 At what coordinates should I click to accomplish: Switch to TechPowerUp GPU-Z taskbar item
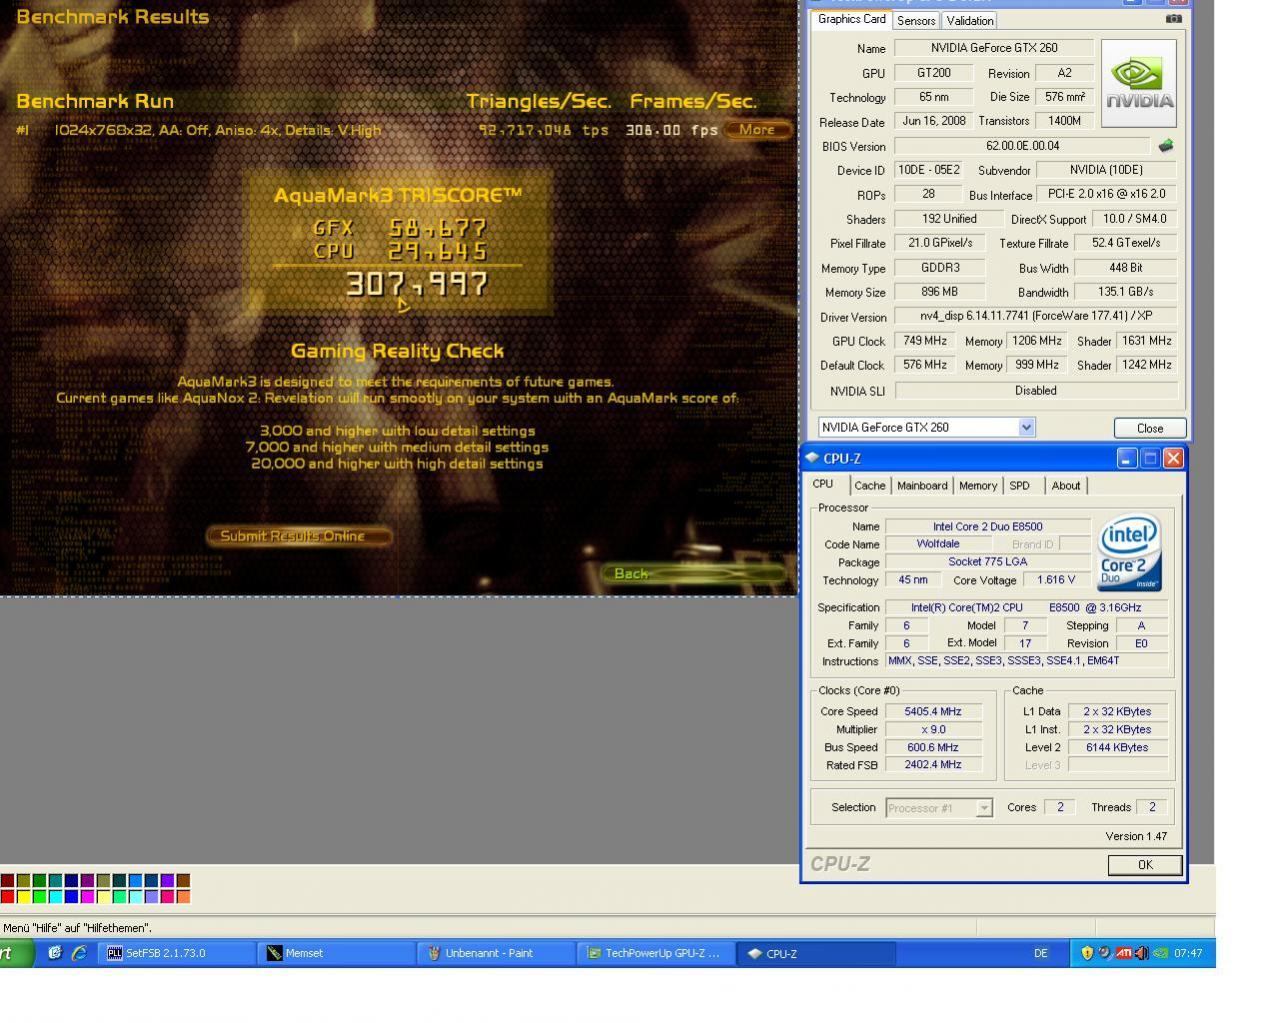[x=657, y=953]
